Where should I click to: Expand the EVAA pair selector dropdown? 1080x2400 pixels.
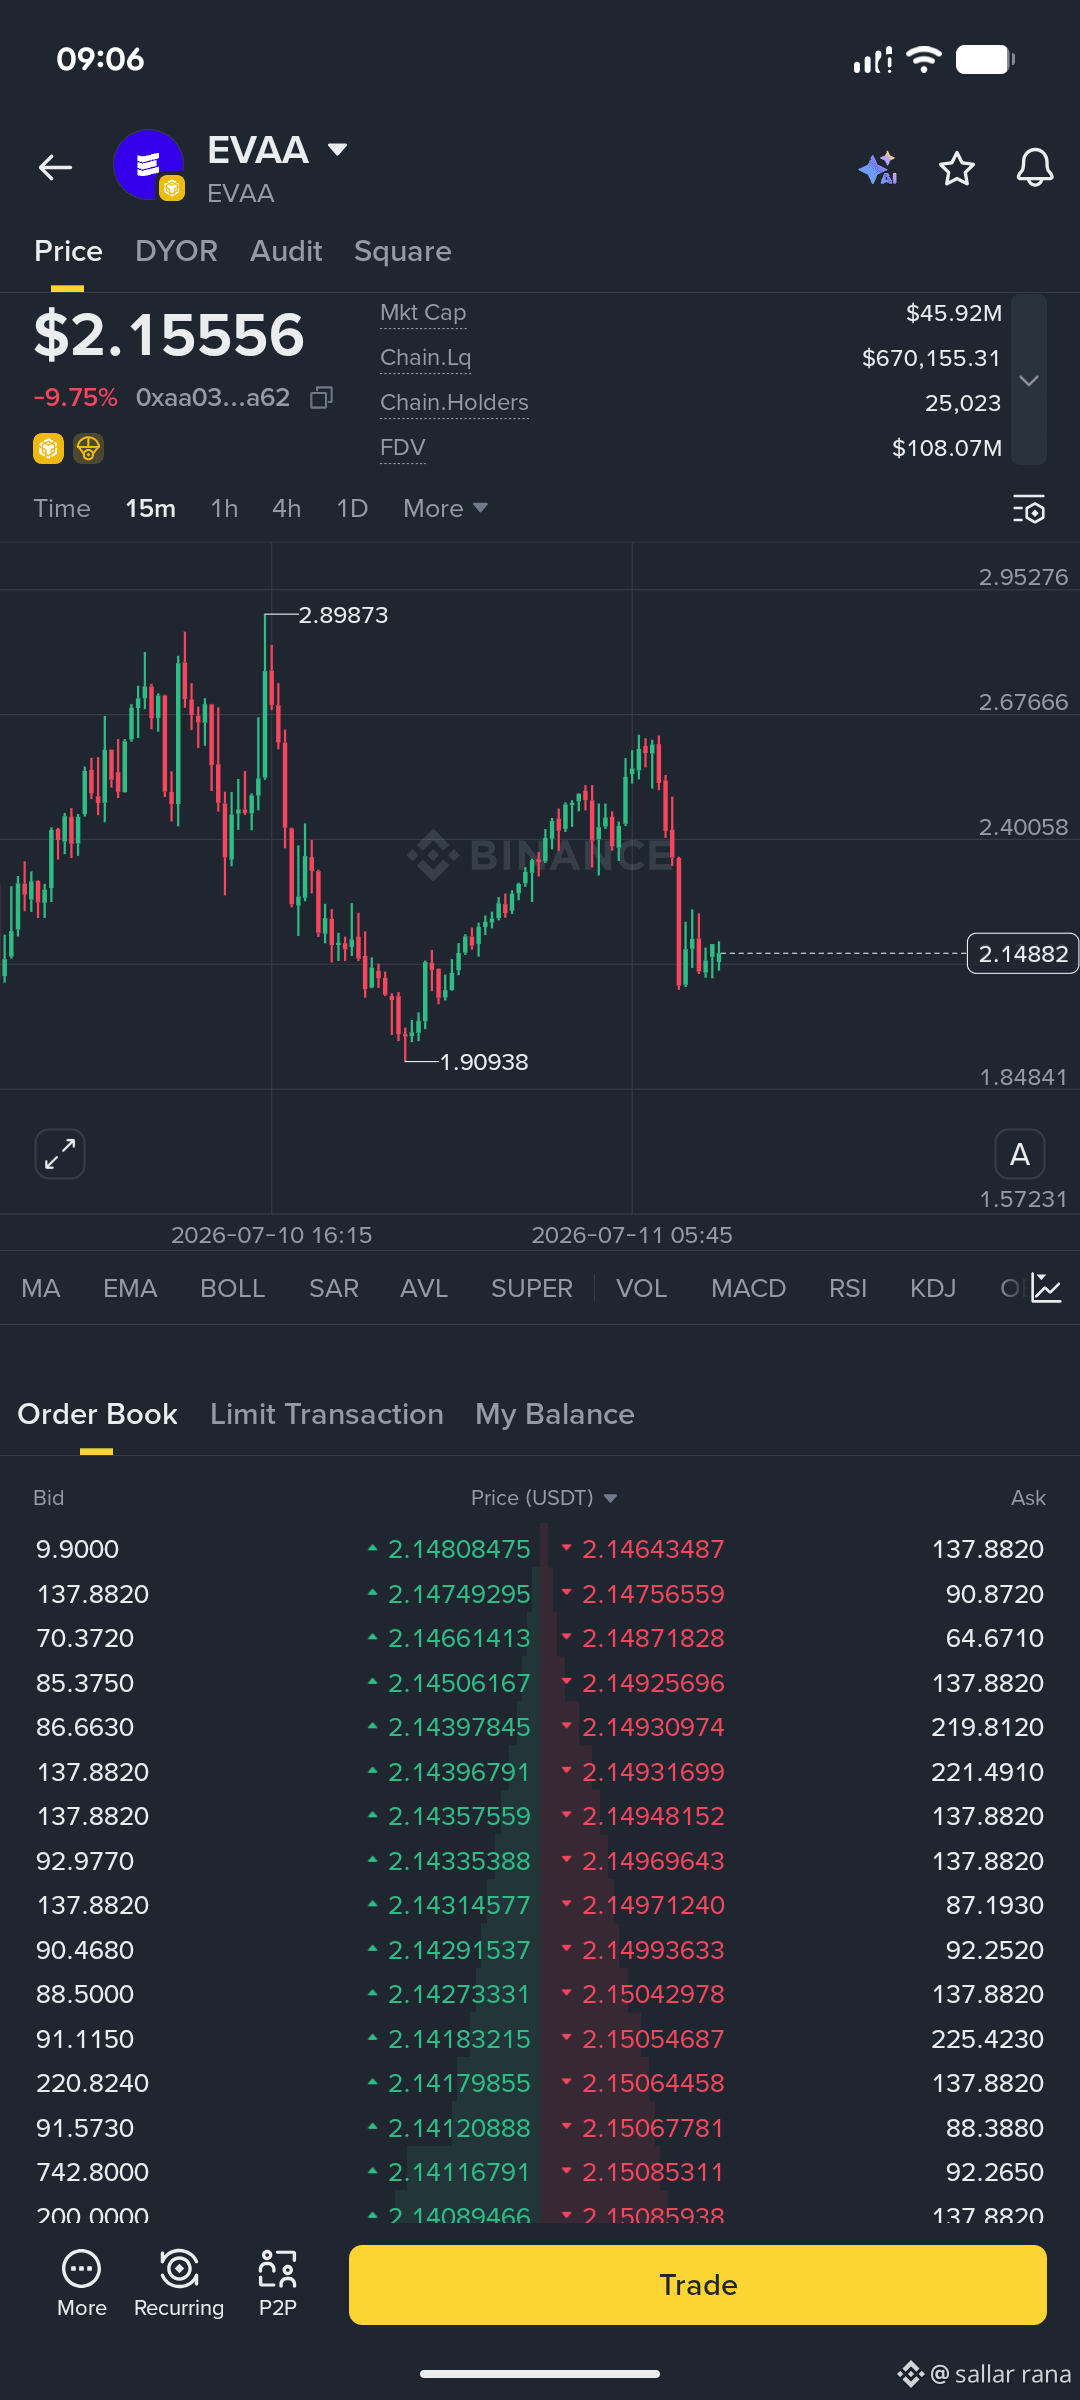[338, 150]
